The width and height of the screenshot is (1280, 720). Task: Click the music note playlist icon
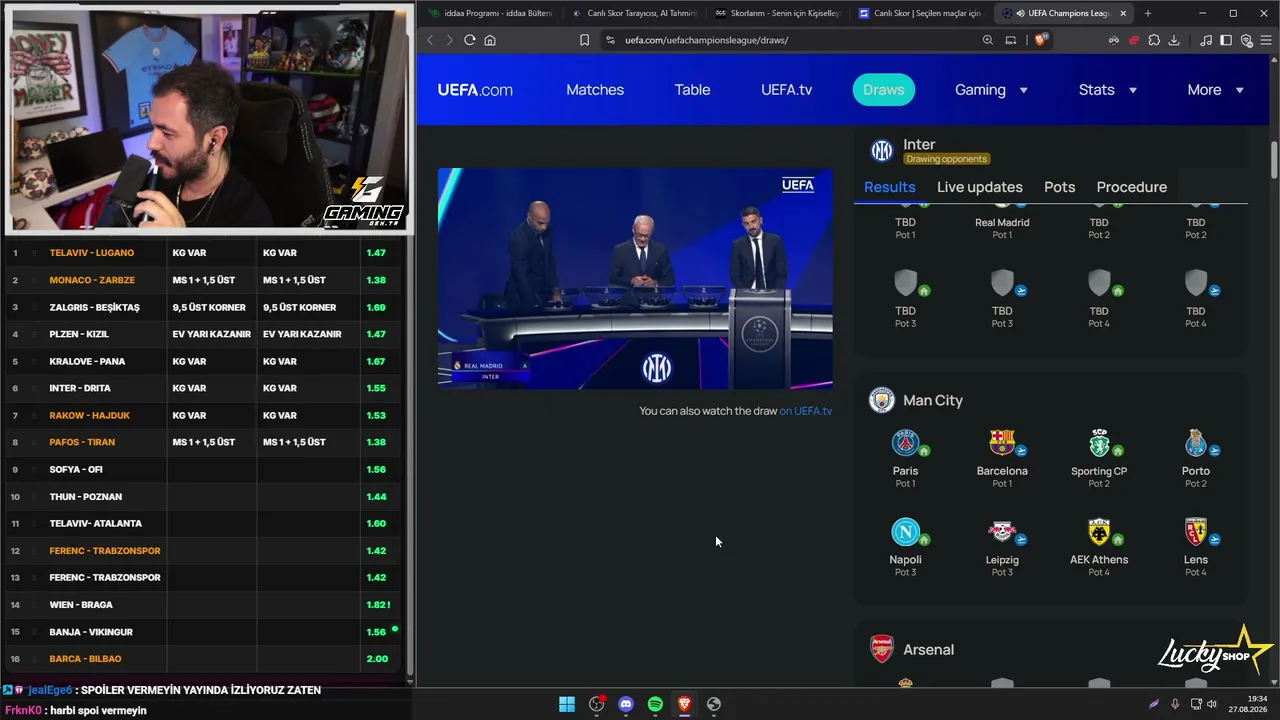click(1206, 40)
